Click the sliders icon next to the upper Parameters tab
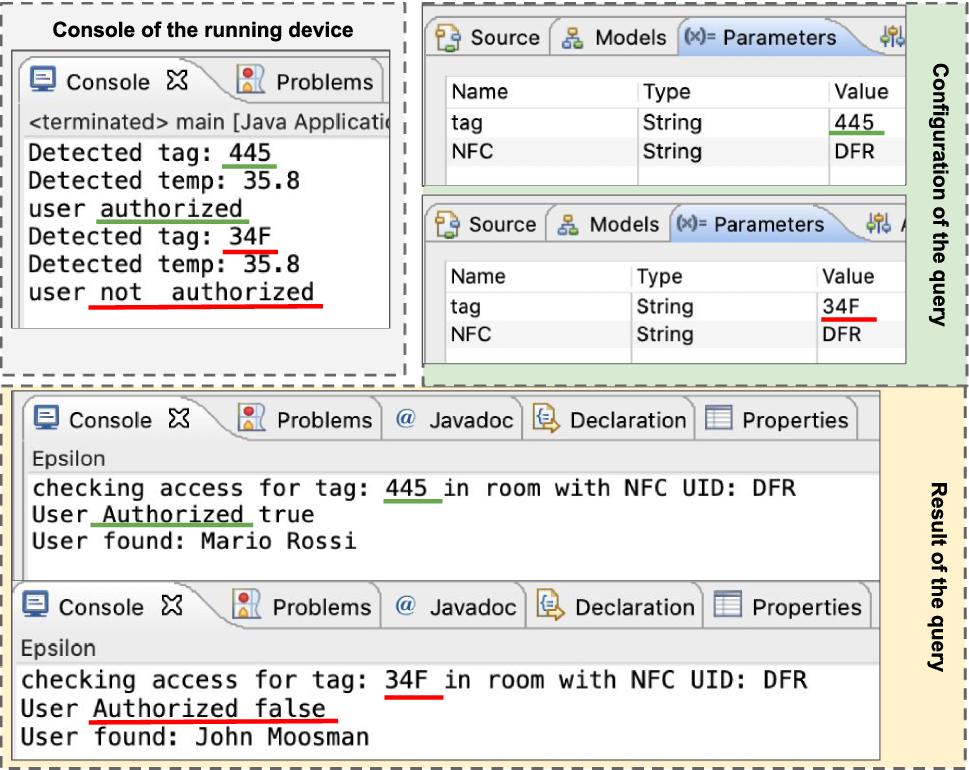Screen dimensions: 969x770 pyautogui.click(x=892, y=37)
